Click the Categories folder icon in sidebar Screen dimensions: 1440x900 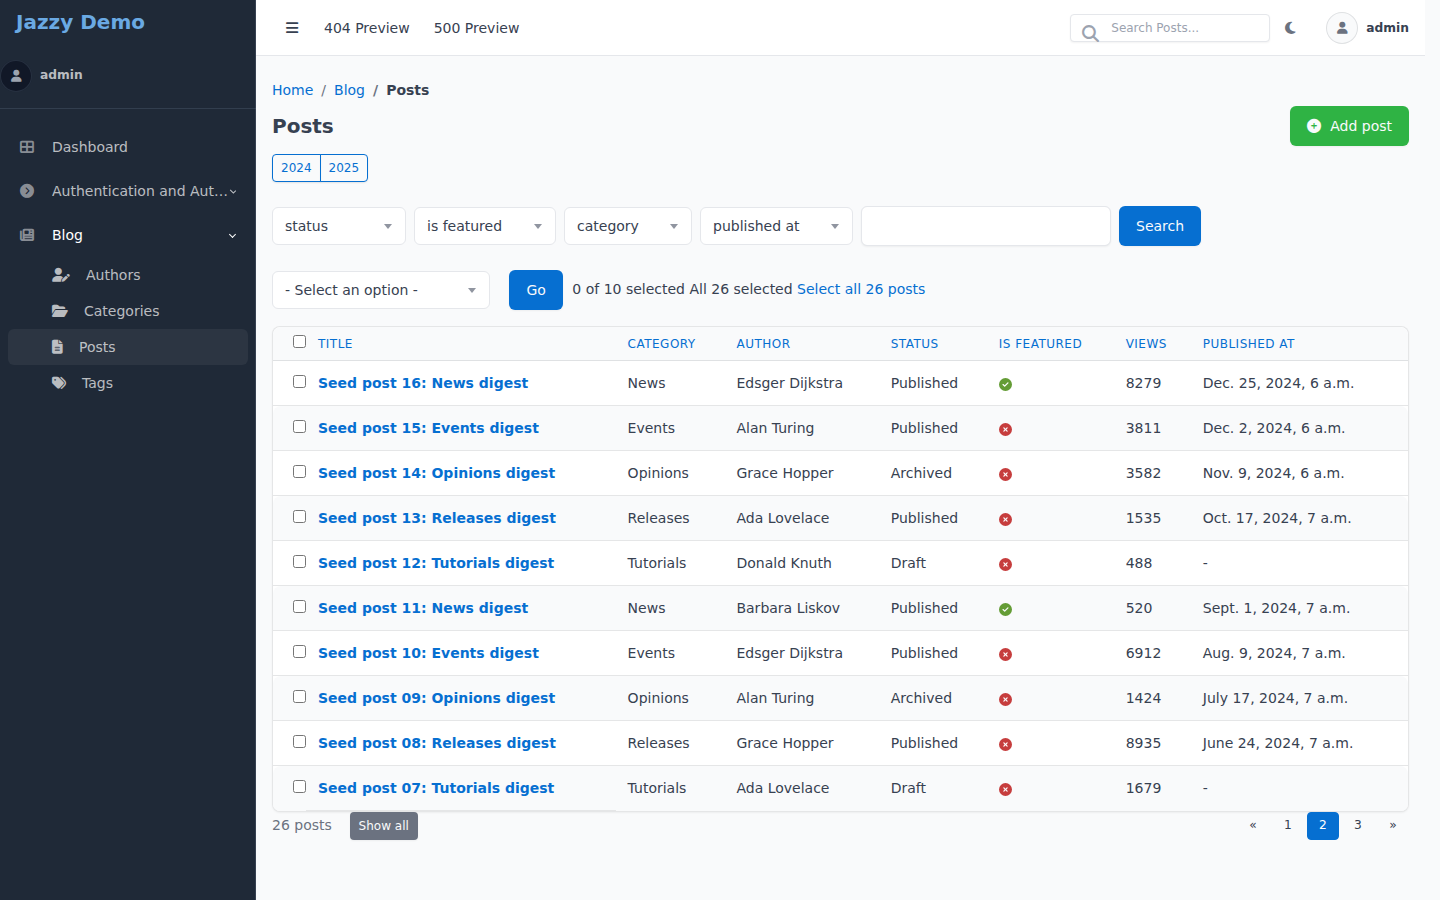point(60,311)
